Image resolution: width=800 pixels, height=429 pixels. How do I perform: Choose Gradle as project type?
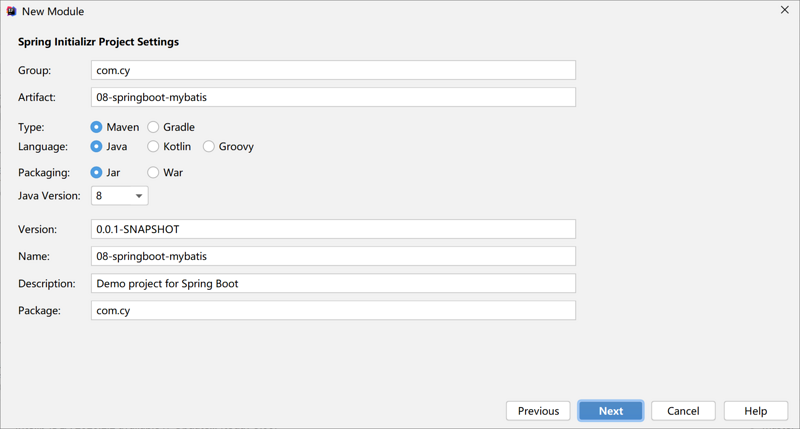click(153, 127)
